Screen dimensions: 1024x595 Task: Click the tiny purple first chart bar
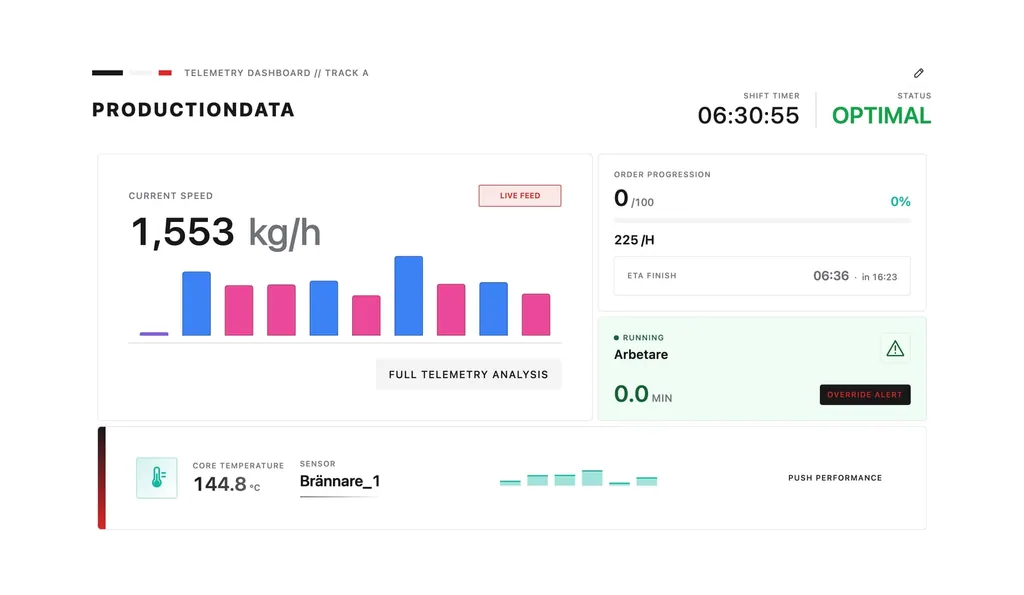coord(154,334)
